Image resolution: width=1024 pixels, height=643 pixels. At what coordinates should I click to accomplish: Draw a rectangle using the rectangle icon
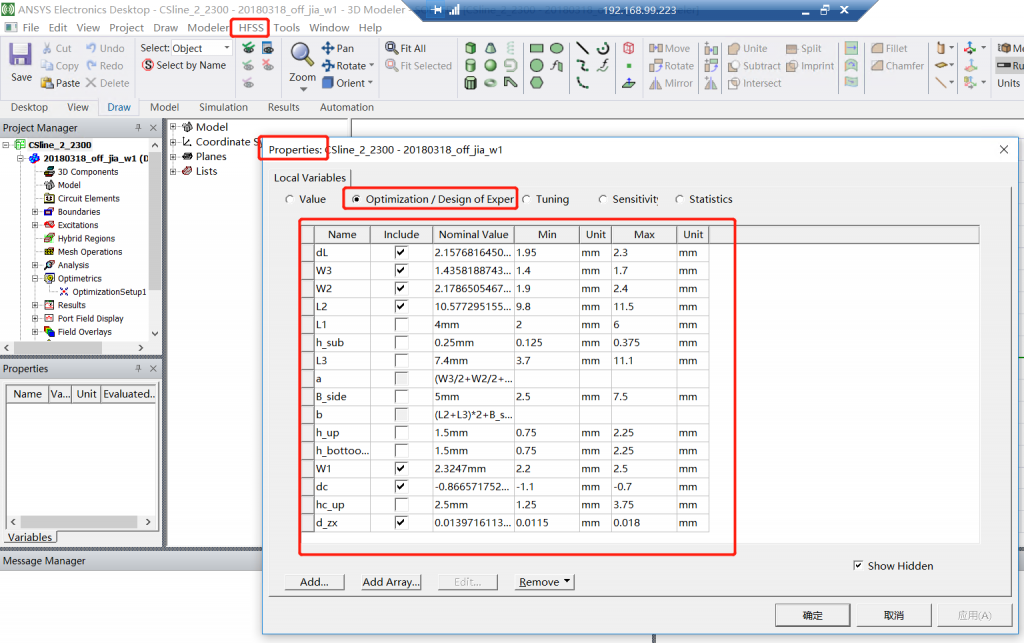[536, 47]
